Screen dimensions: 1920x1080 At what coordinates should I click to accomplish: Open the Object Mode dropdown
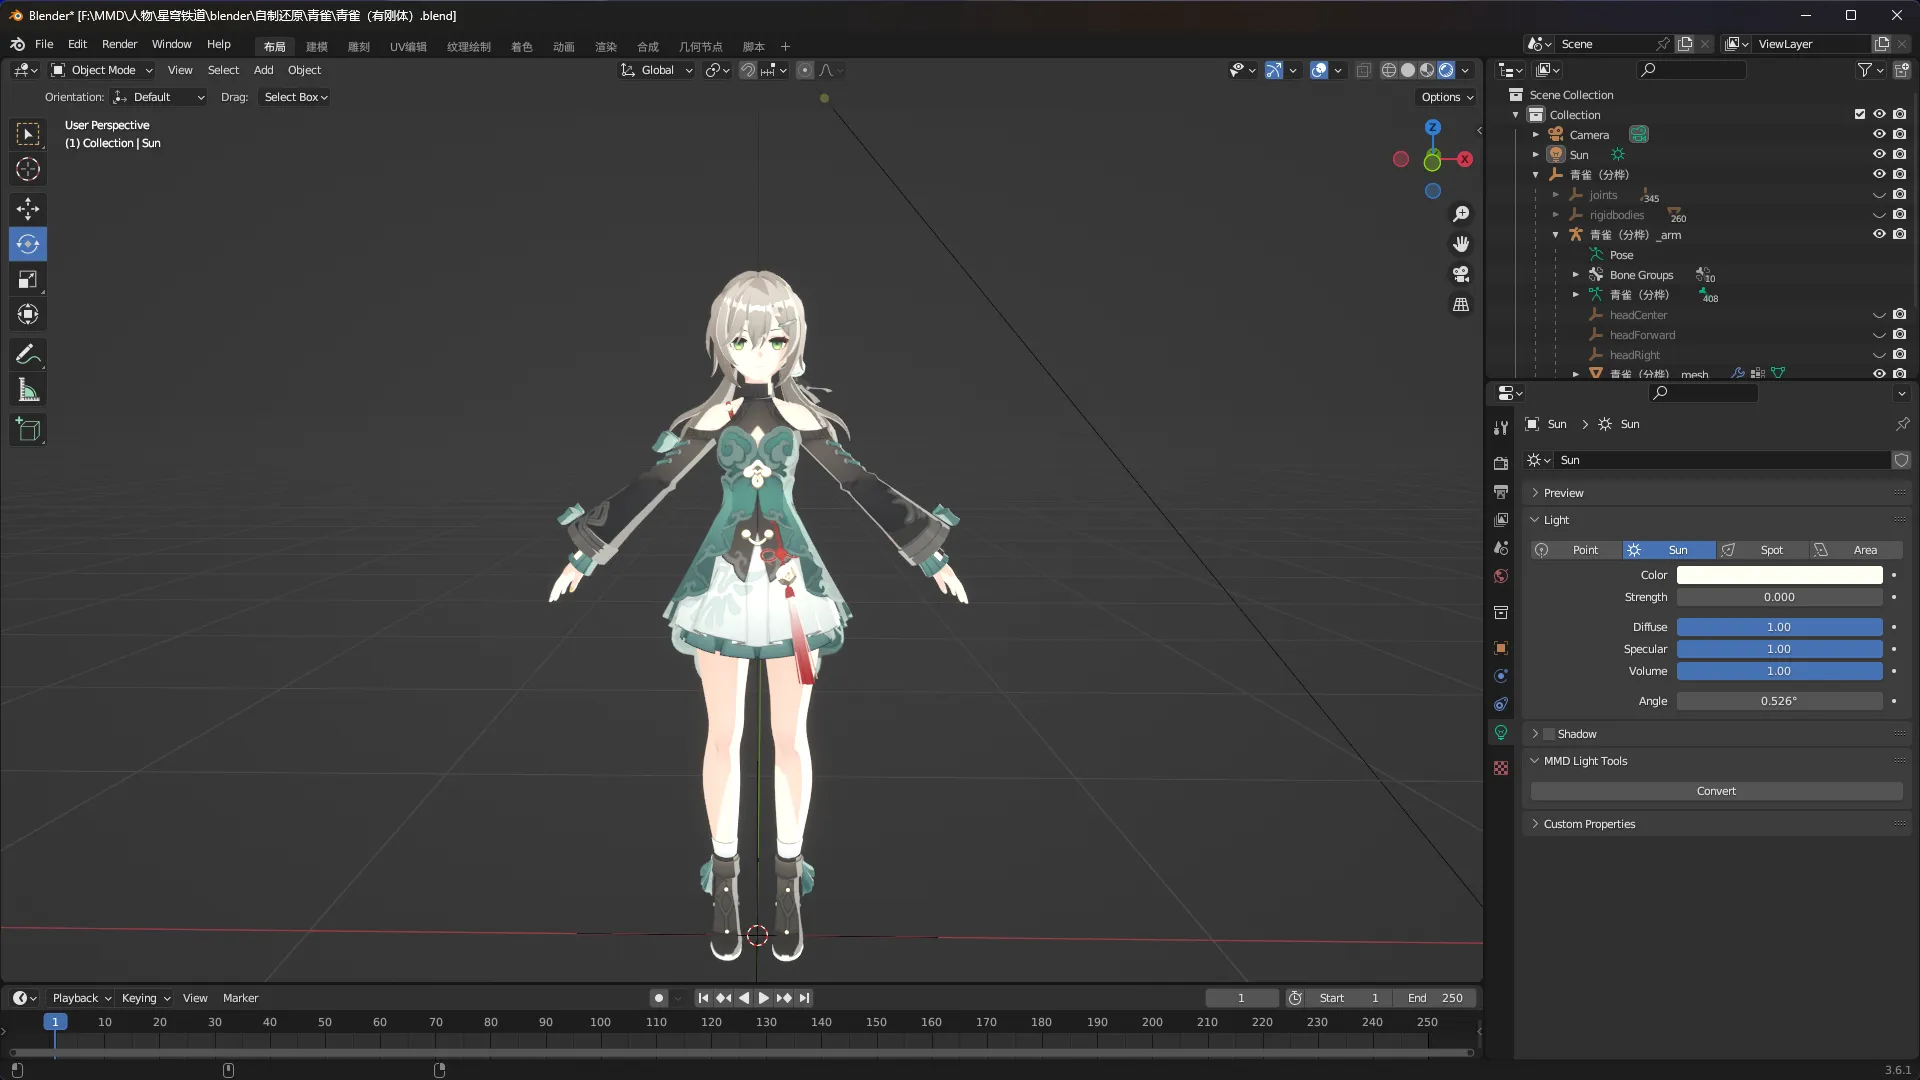(x=102, y=70)
